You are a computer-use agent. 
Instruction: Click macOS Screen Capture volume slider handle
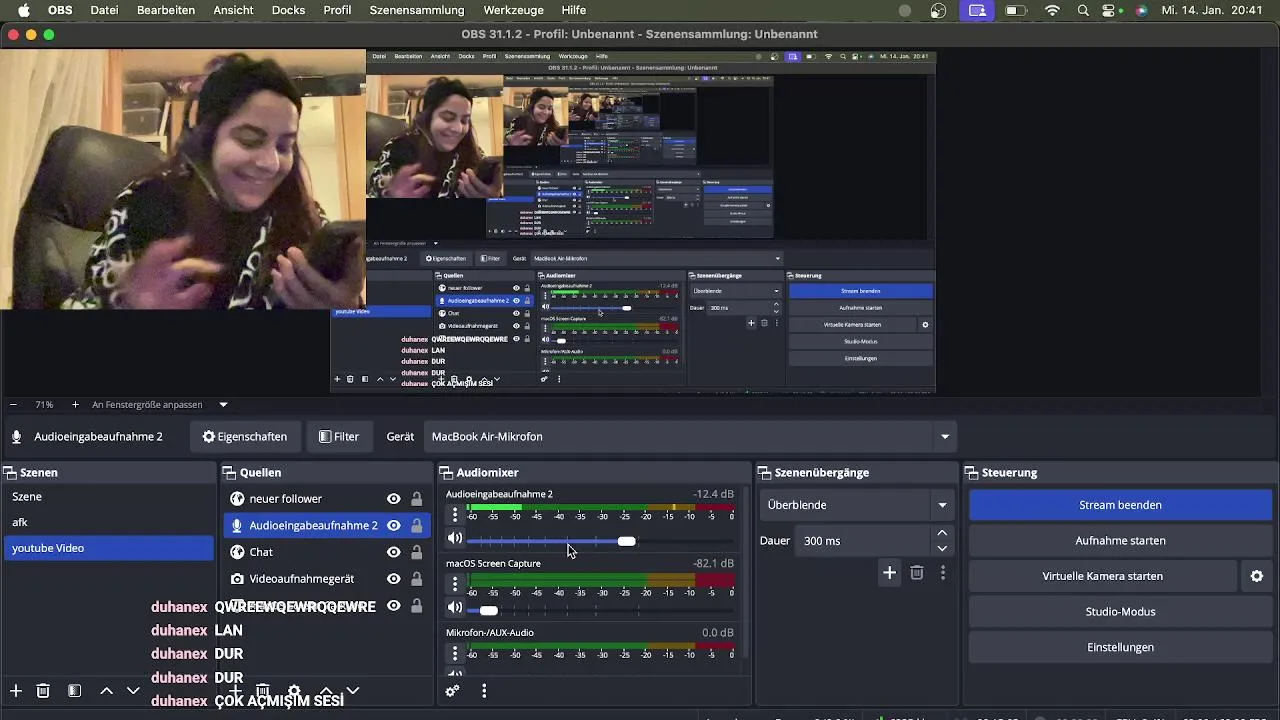[488, 610]
